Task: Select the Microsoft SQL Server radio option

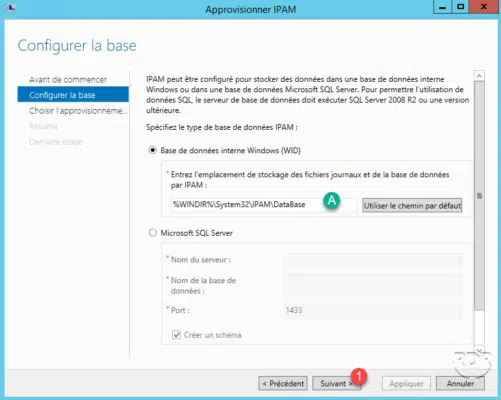Action: click(x=153, y=232)
